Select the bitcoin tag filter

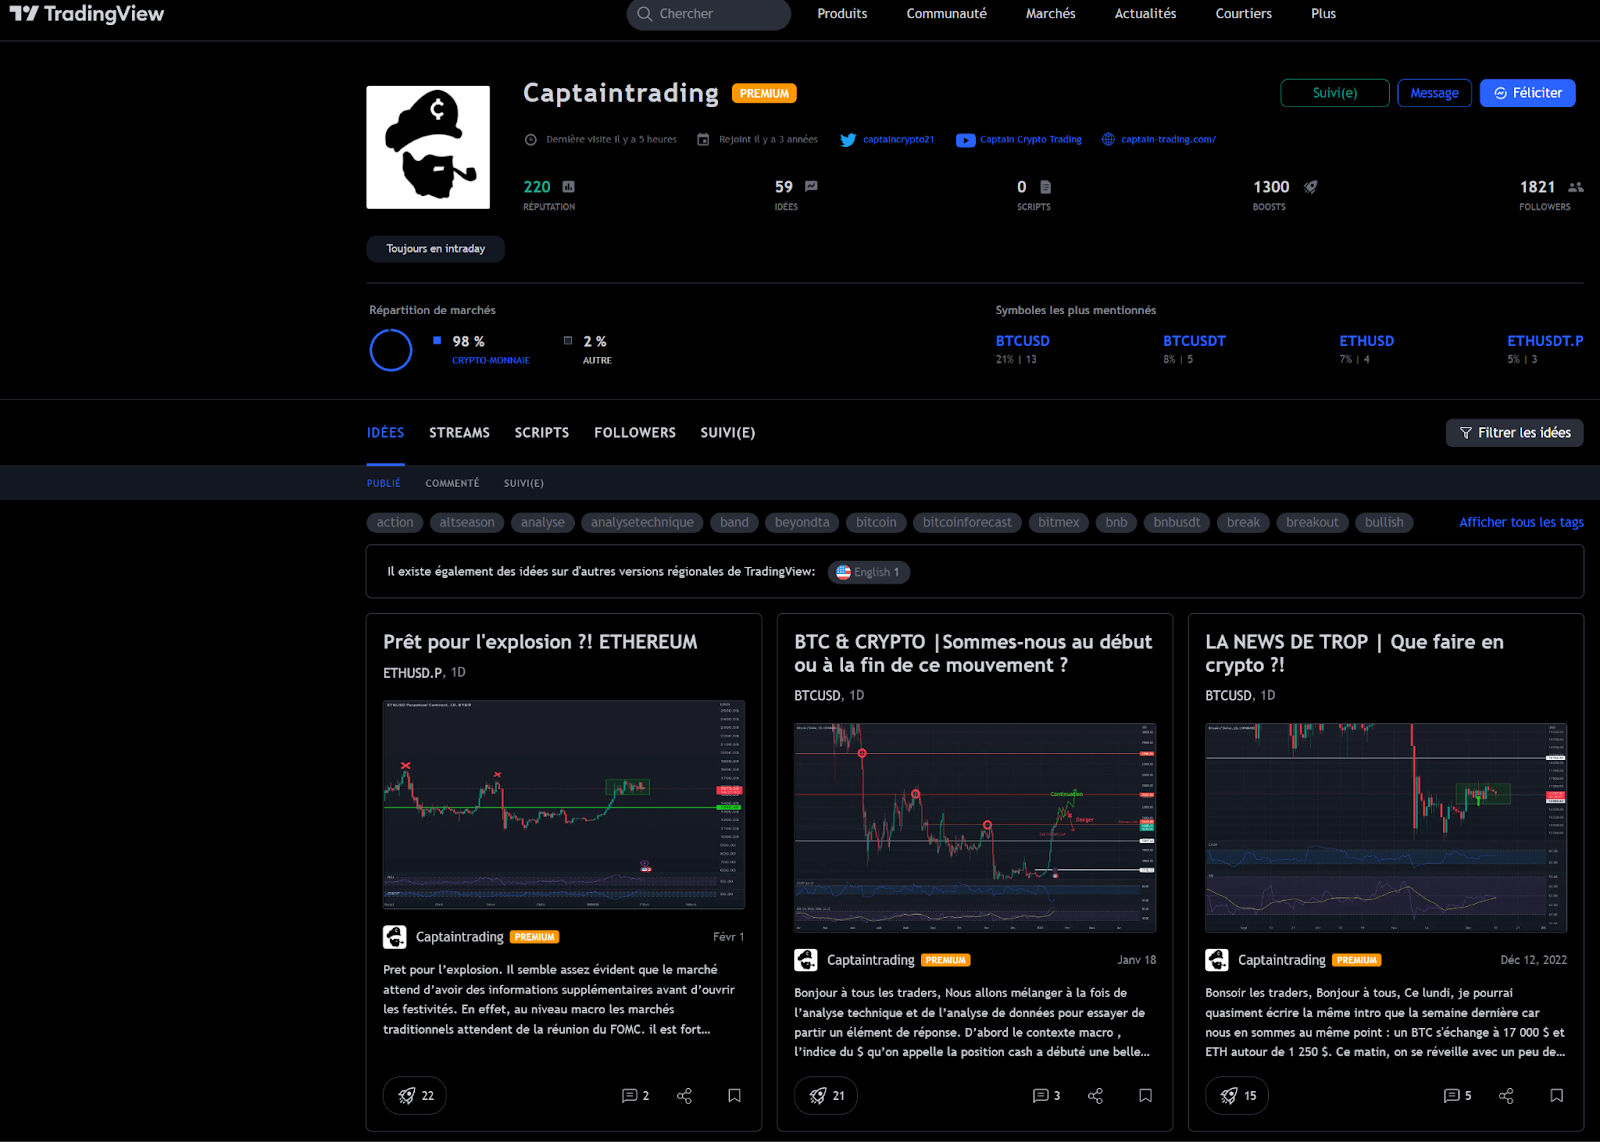876,522
